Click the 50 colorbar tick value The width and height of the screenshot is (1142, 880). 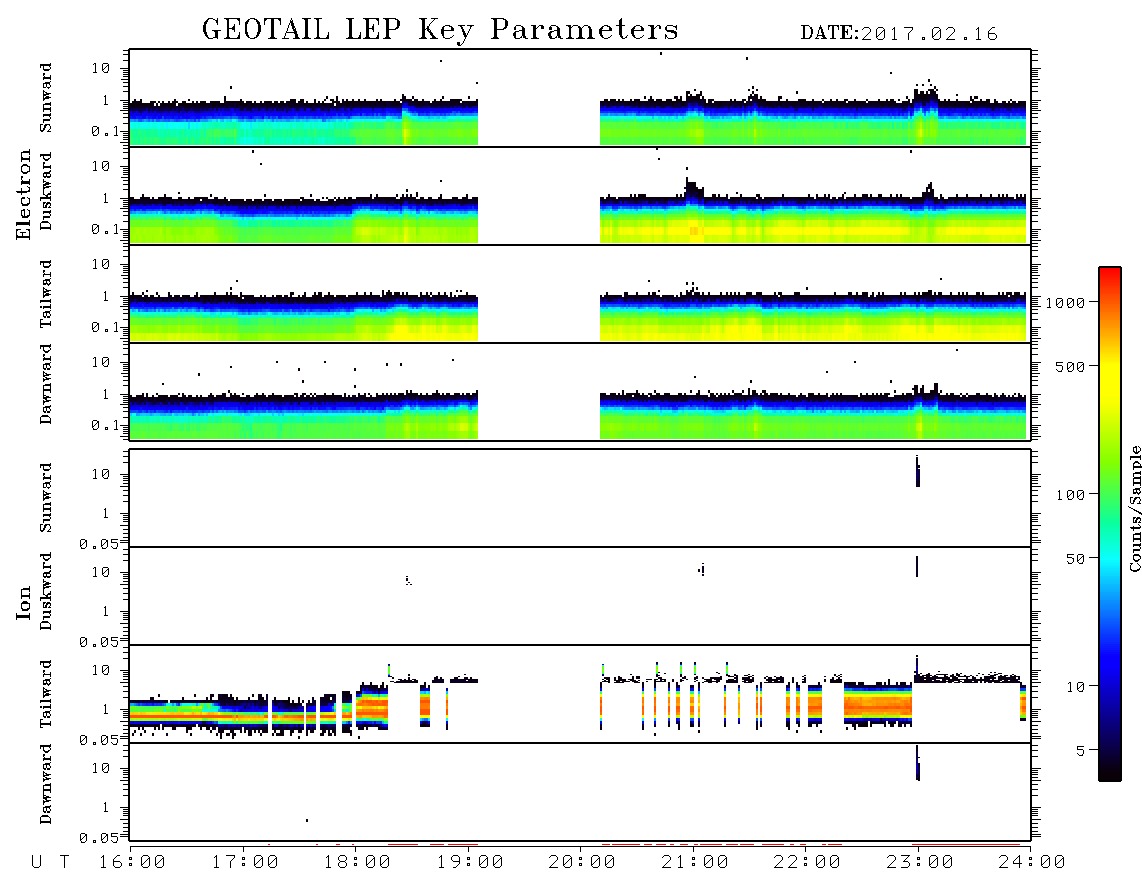click(x=1075, y=559)
